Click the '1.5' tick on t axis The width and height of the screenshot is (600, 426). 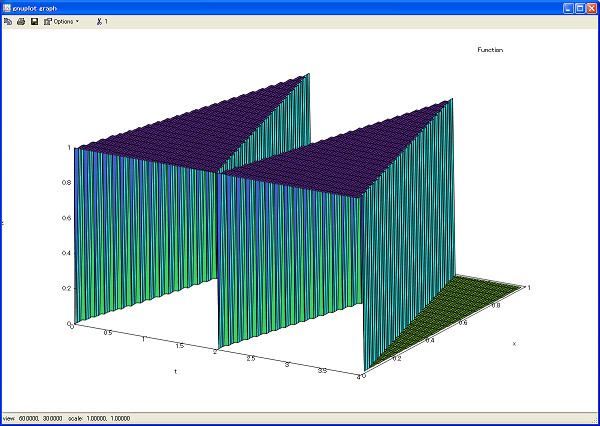click(x=179, y=346)
